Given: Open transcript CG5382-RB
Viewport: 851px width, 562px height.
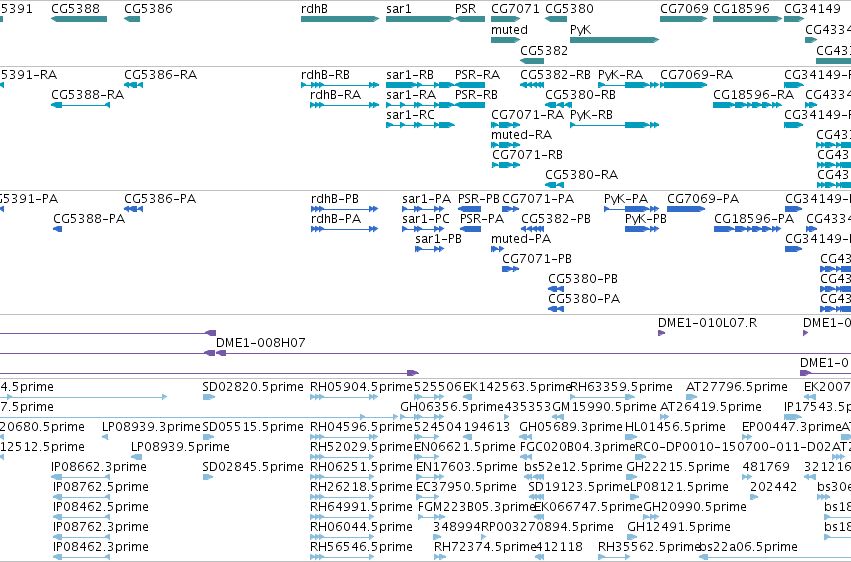Looking at the screenshot, I should [532, 85].
